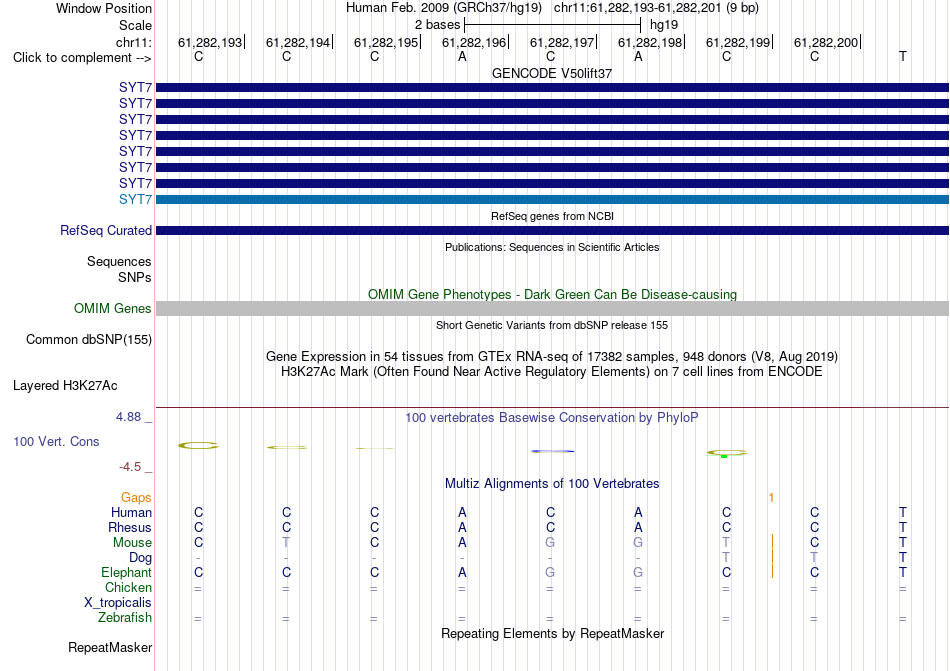Screen dimensions: 950x671
Task: Click the 4.88 PhyloP upper scale value
Action: (x=128, y=417)
